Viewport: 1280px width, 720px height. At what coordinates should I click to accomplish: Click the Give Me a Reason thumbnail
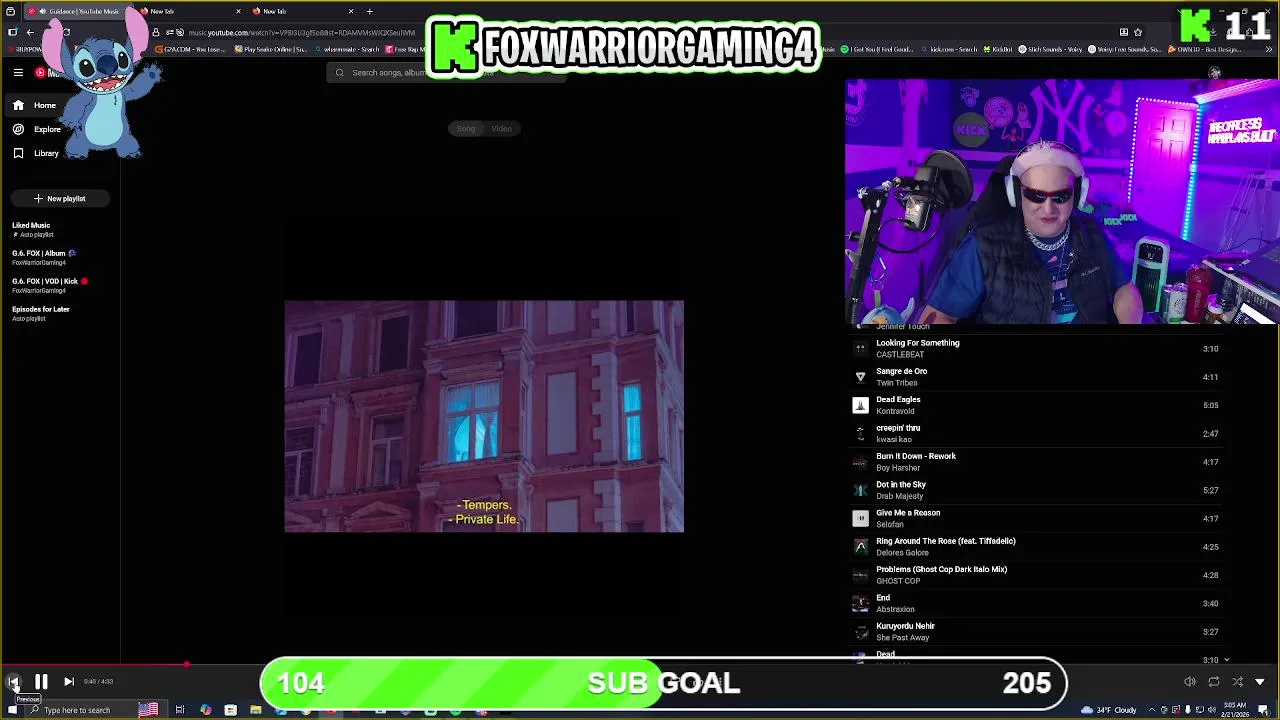tap(860, 518)
